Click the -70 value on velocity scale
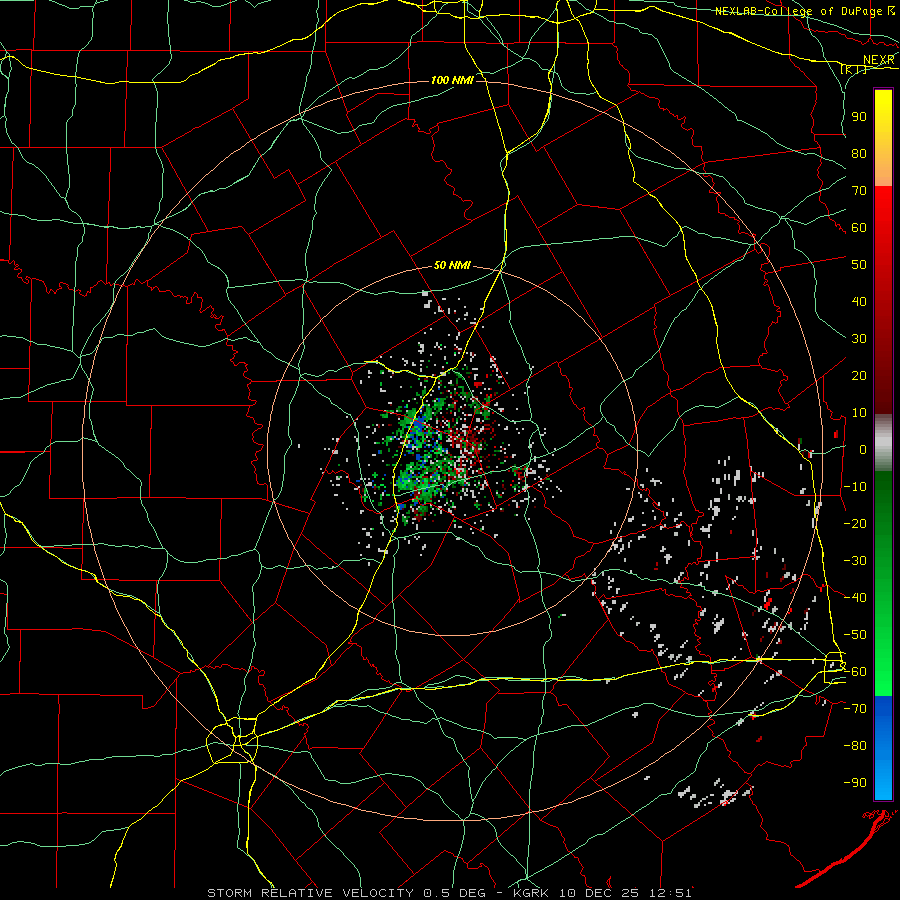Viewport: 900px width, 900px height. pos(855,709)
